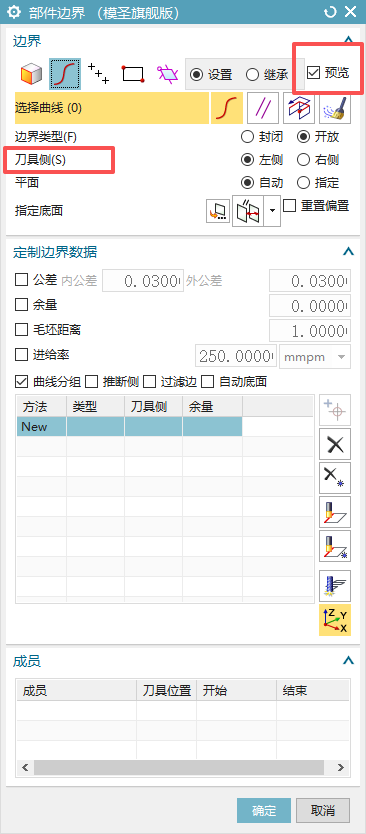Click the members list scroll left arrow
Screen dimensions: 366x834
[24, 768]
